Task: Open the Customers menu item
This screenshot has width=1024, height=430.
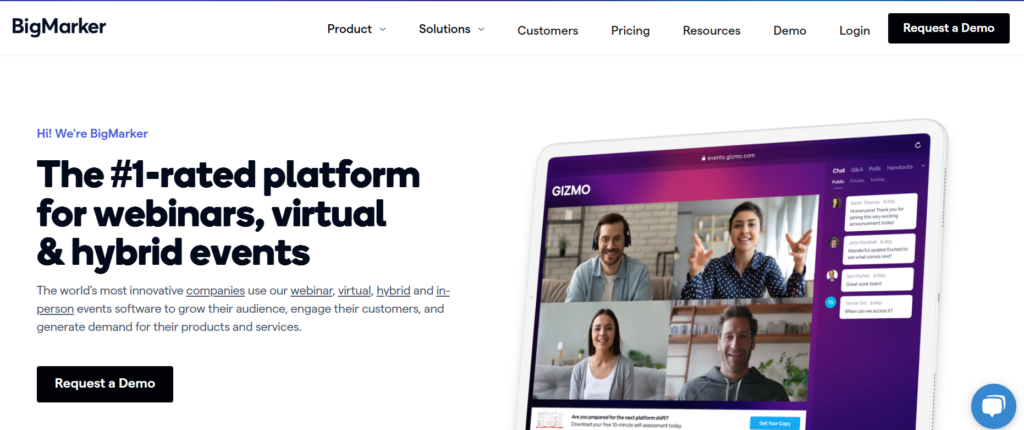Action: (x=547, y=31)
